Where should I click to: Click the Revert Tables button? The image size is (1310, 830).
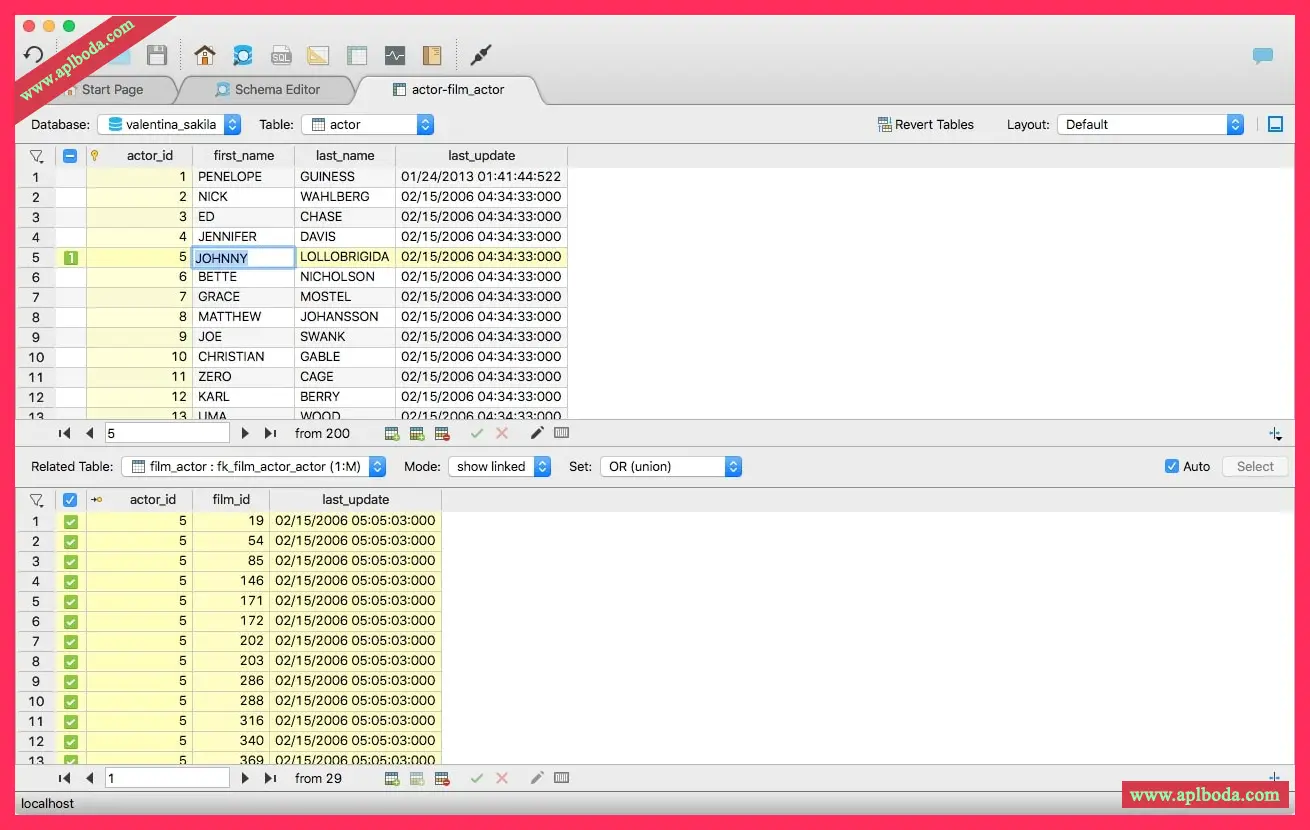[x=925, y=125]
